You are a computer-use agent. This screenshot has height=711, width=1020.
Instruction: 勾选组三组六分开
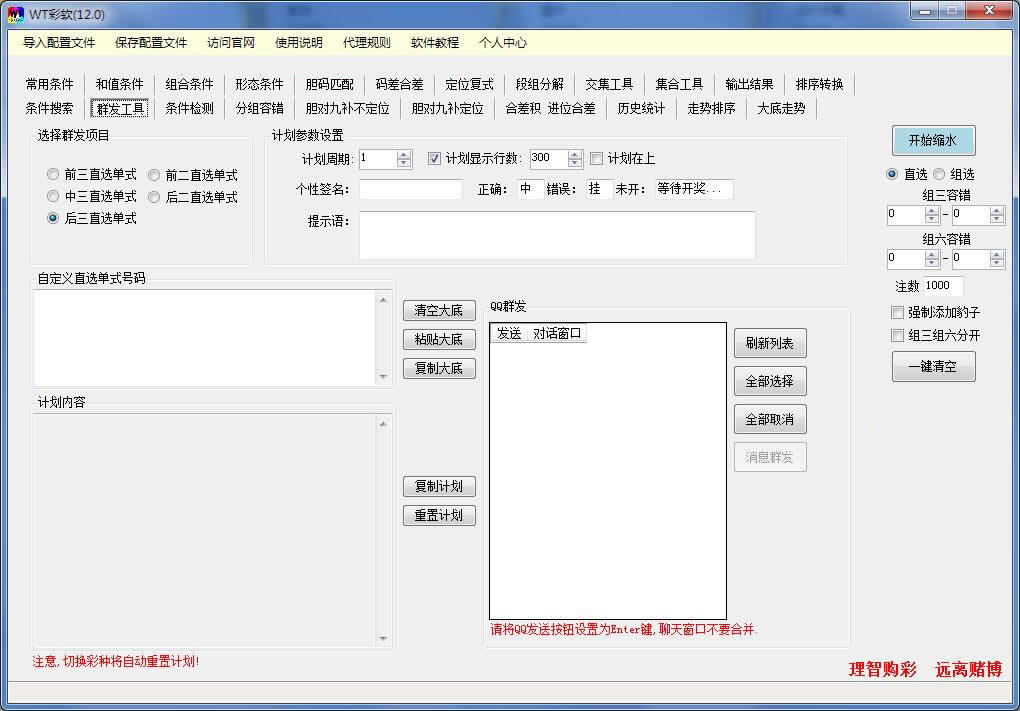pyautogui.click(x=895, y=335)
